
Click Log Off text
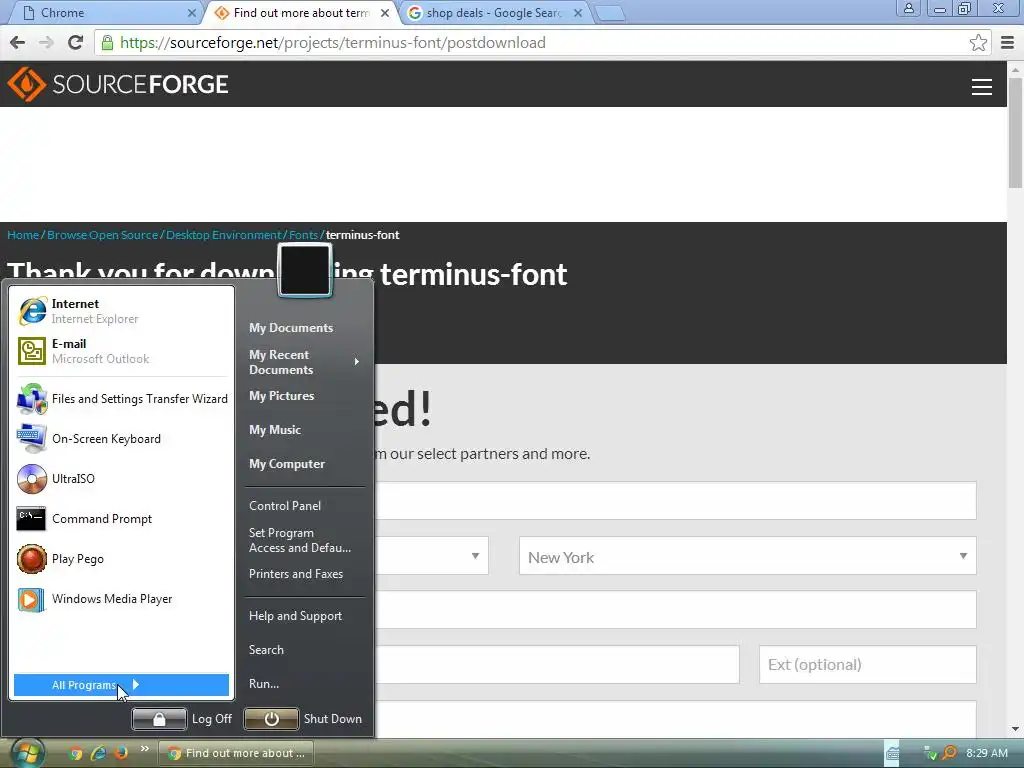(212, 719)
